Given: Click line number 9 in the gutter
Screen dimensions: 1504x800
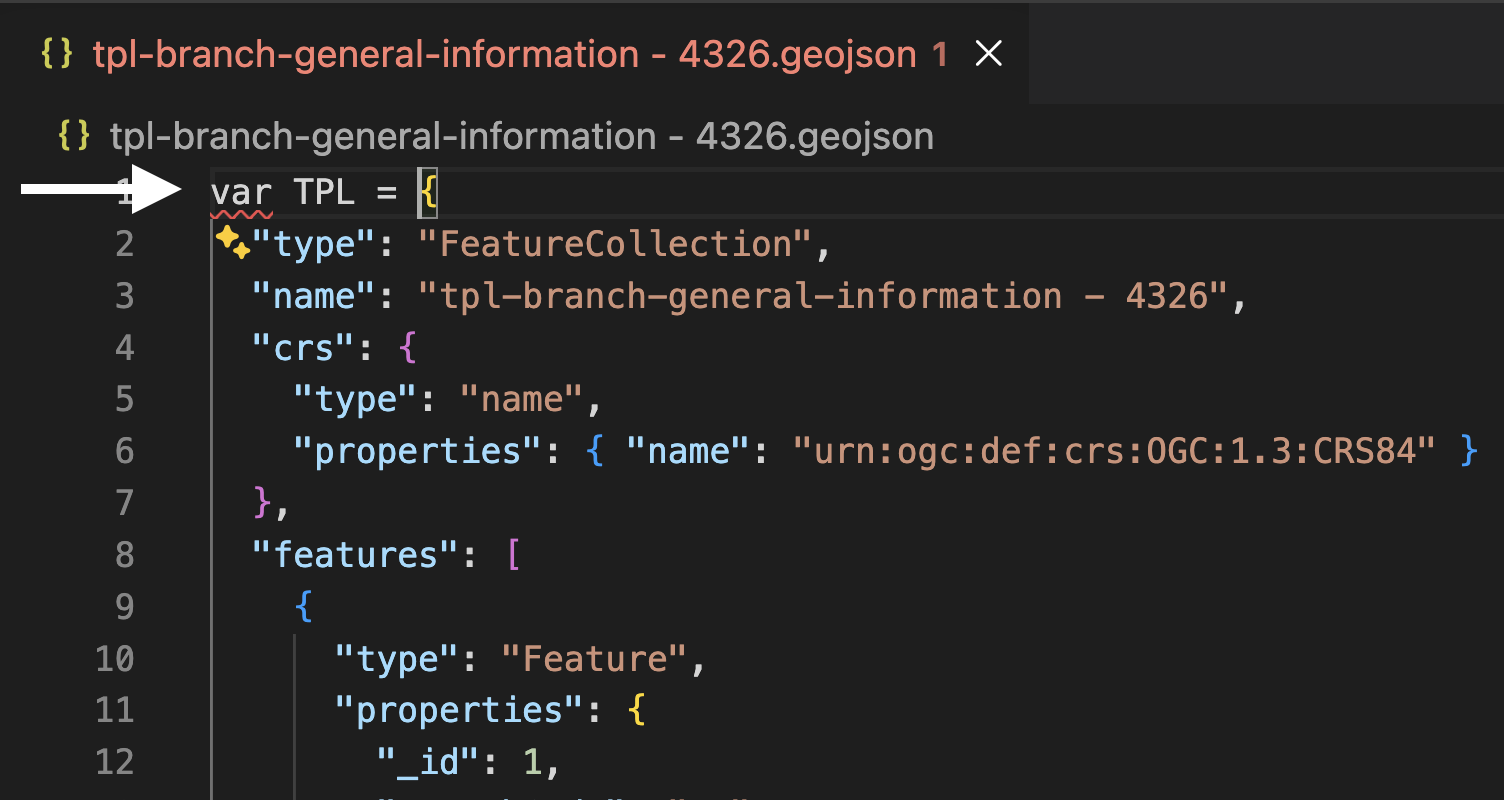Looking at the screenshot, I should click(x=125, y=606).
